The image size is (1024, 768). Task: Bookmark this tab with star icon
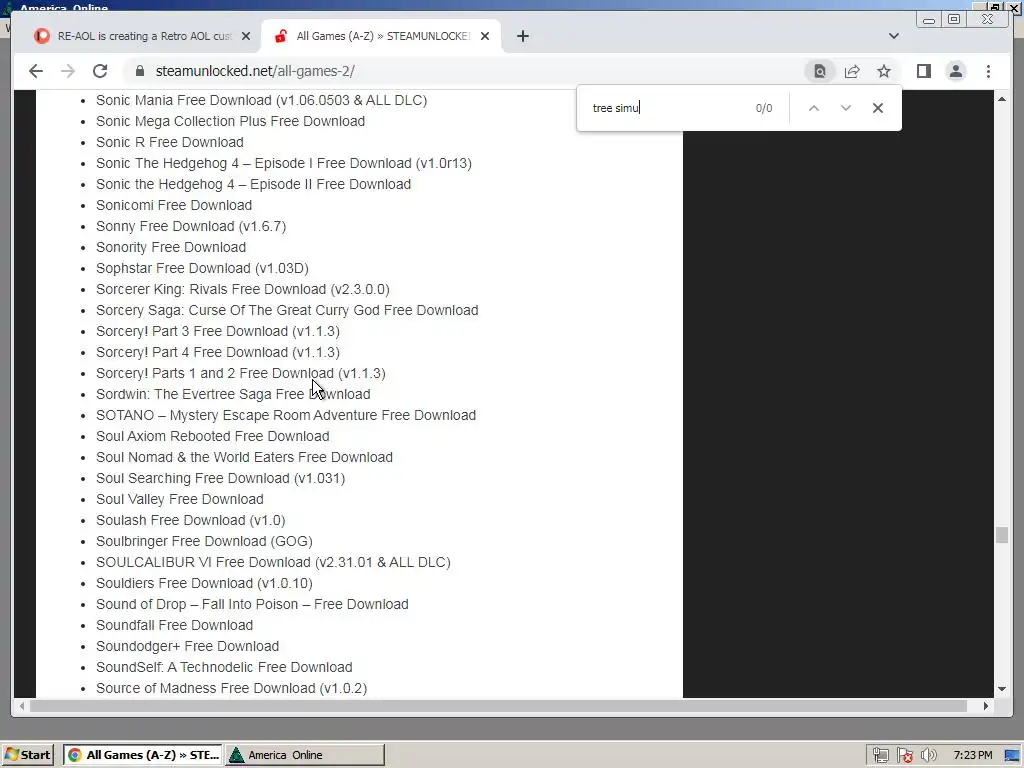[x=884, y=71]
